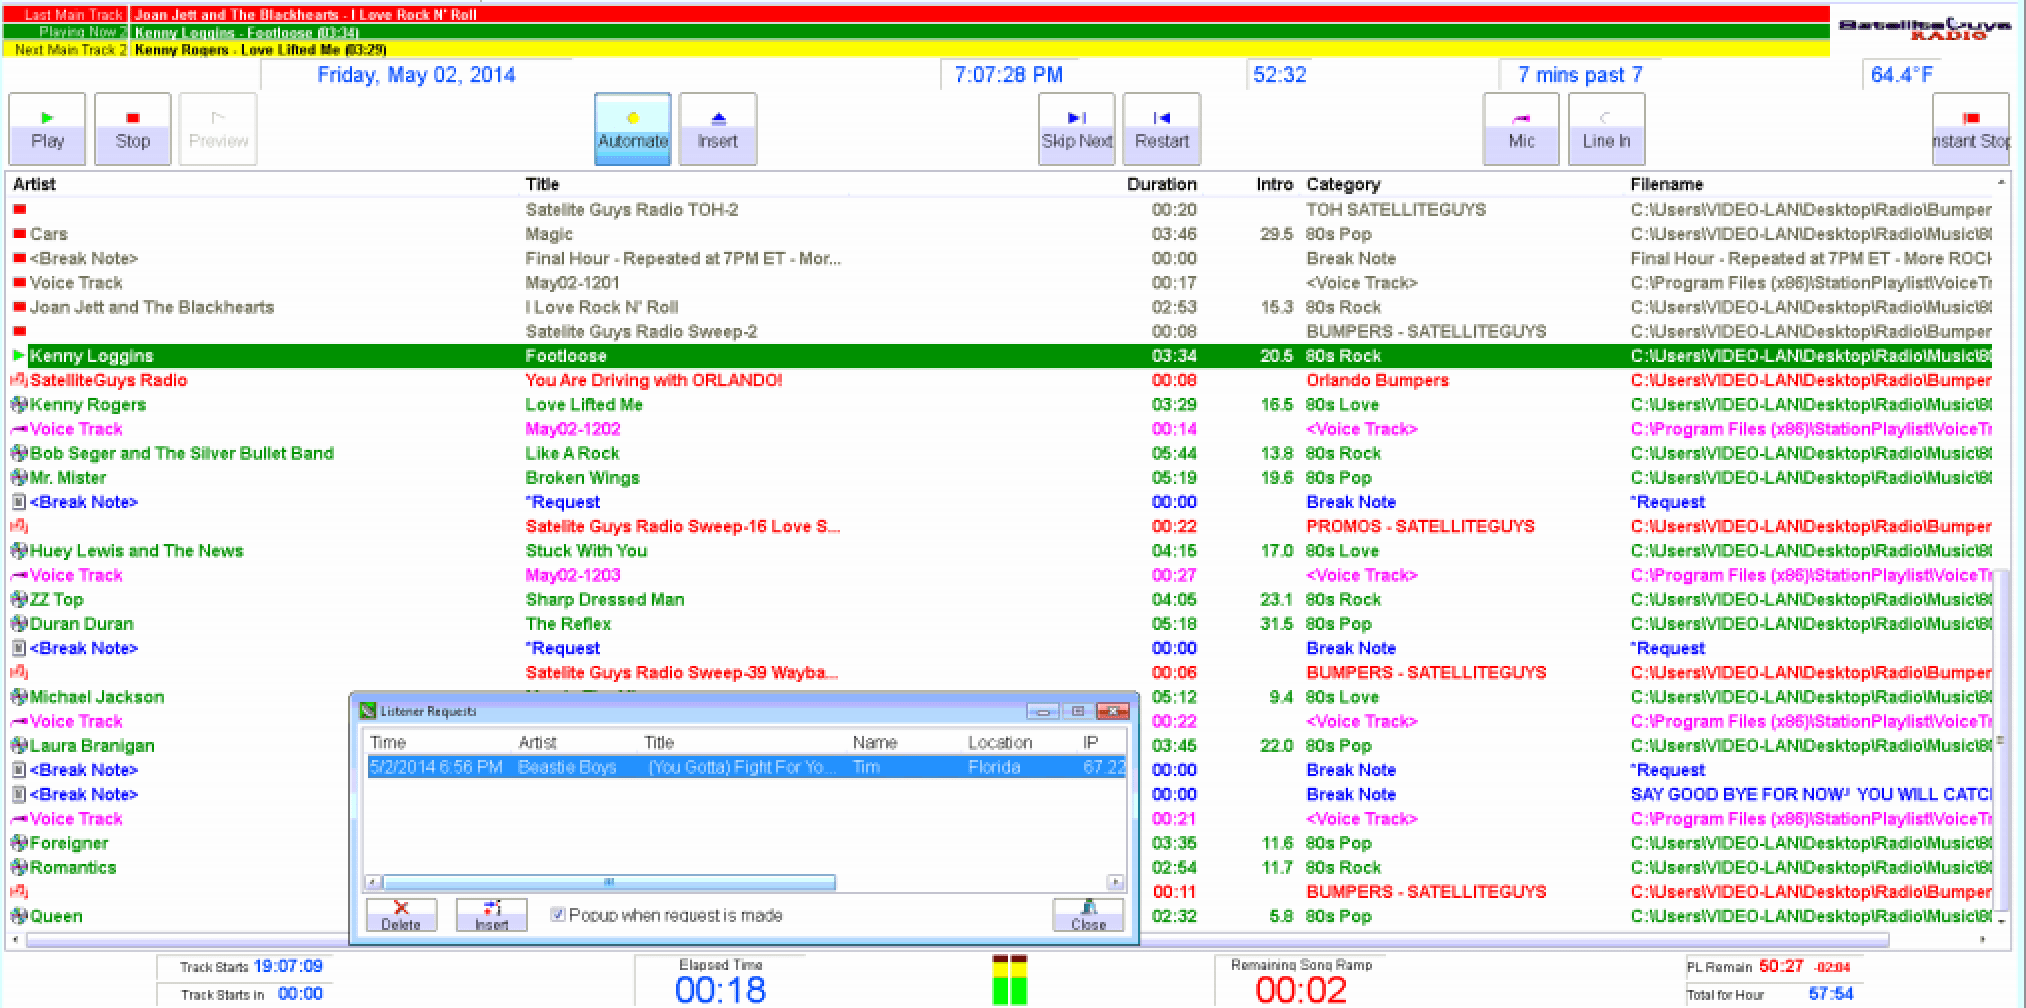
Task: Select Sharp Dressed Man title
Action: [x=605, y=600]
